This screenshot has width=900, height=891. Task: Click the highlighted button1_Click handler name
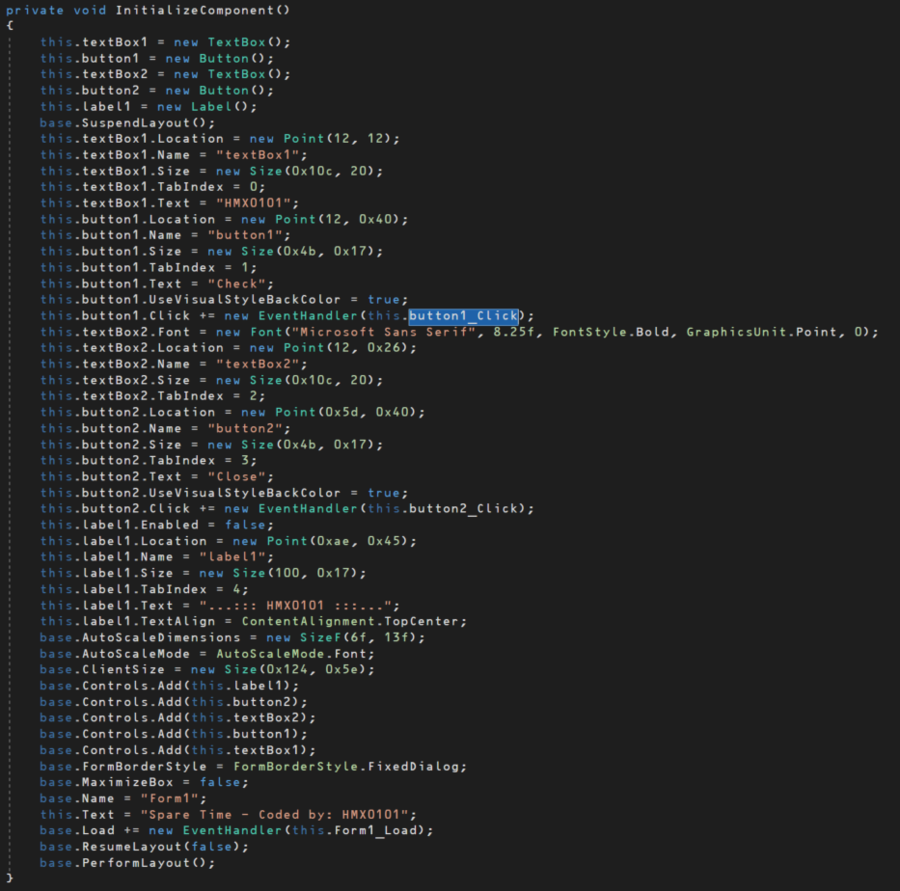pyautogui.click(x=463, y=315)
